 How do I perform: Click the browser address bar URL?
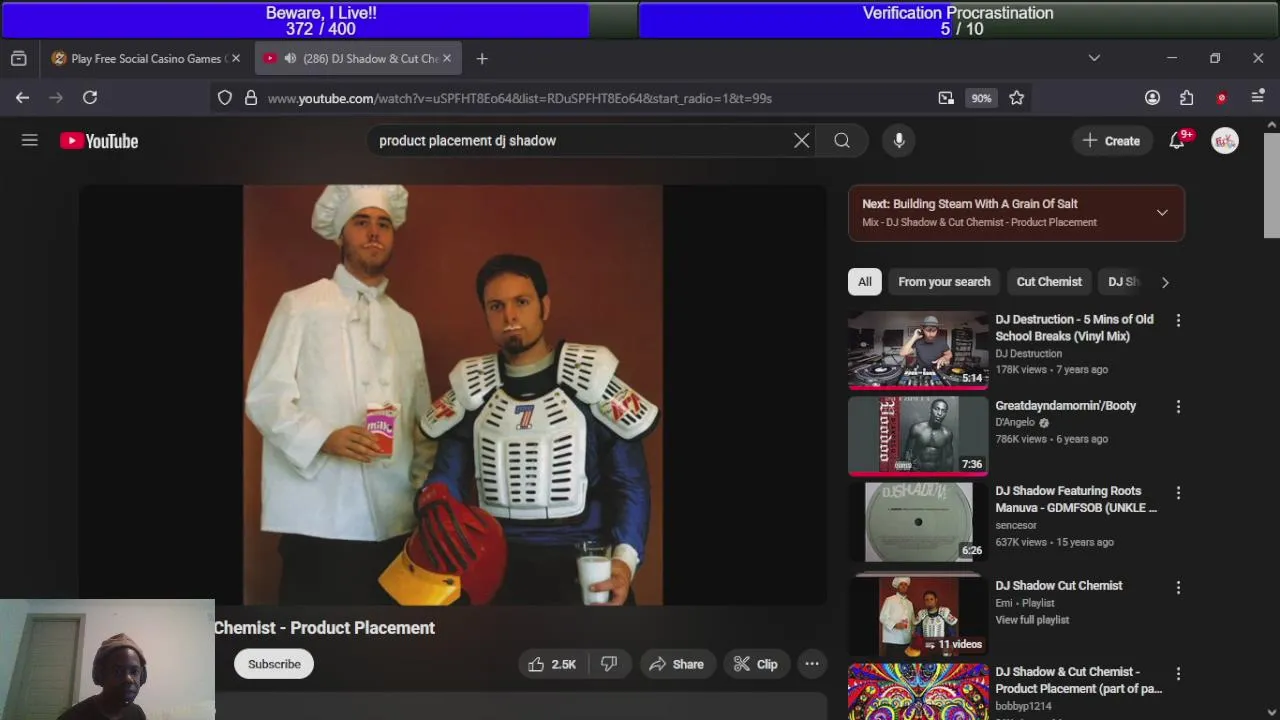tap(519, 98)
